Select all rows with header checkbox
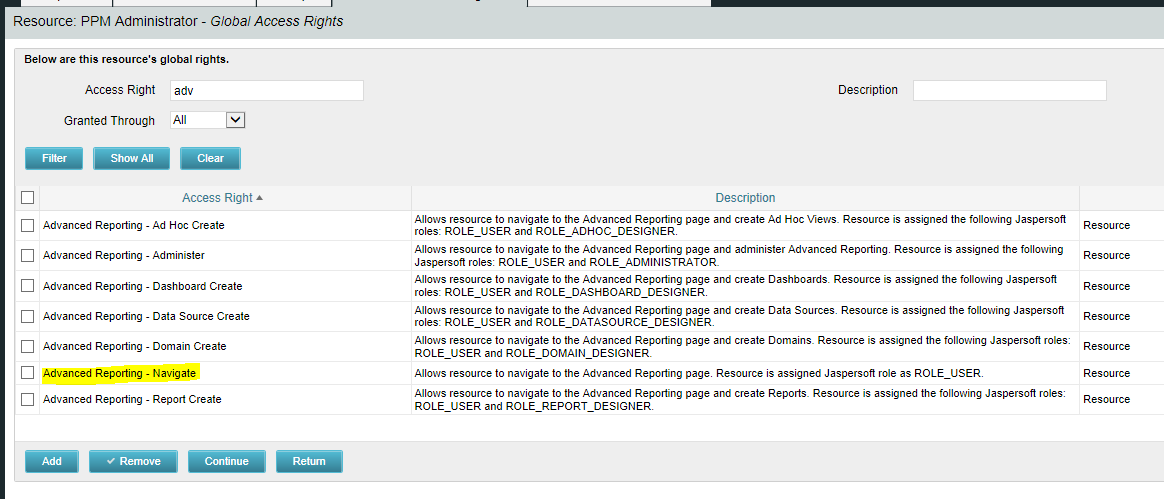Screen dimensions: 1164x499 pos(27,198)
